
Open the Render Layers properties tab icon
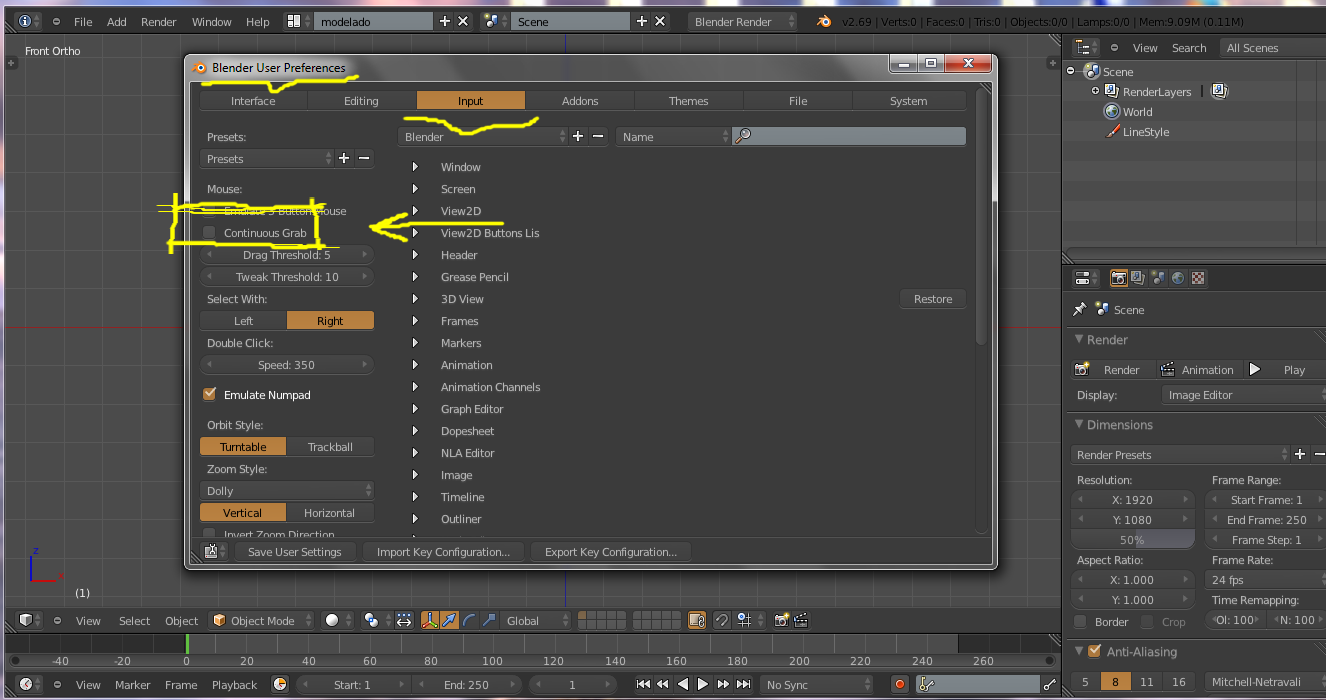tap(1140, 278)
